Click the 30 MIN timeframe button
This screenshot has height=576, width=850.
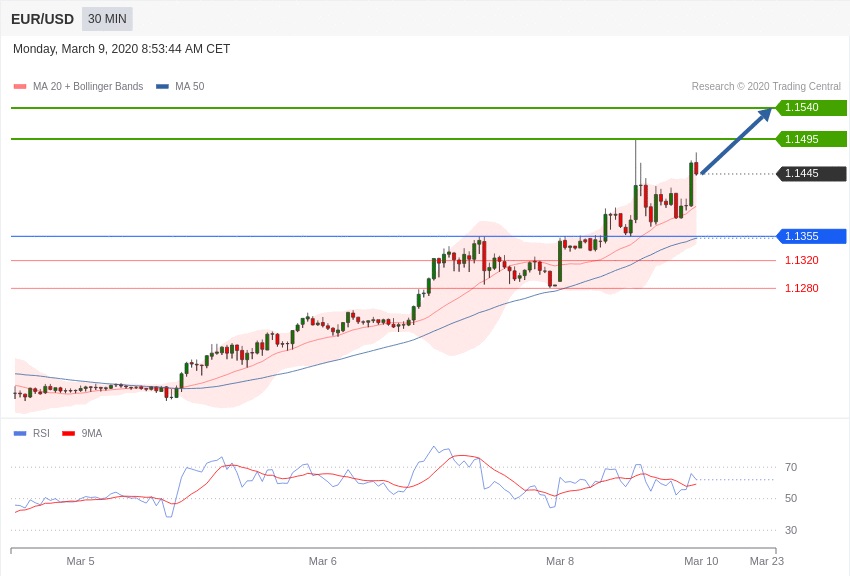coord(107,19)
